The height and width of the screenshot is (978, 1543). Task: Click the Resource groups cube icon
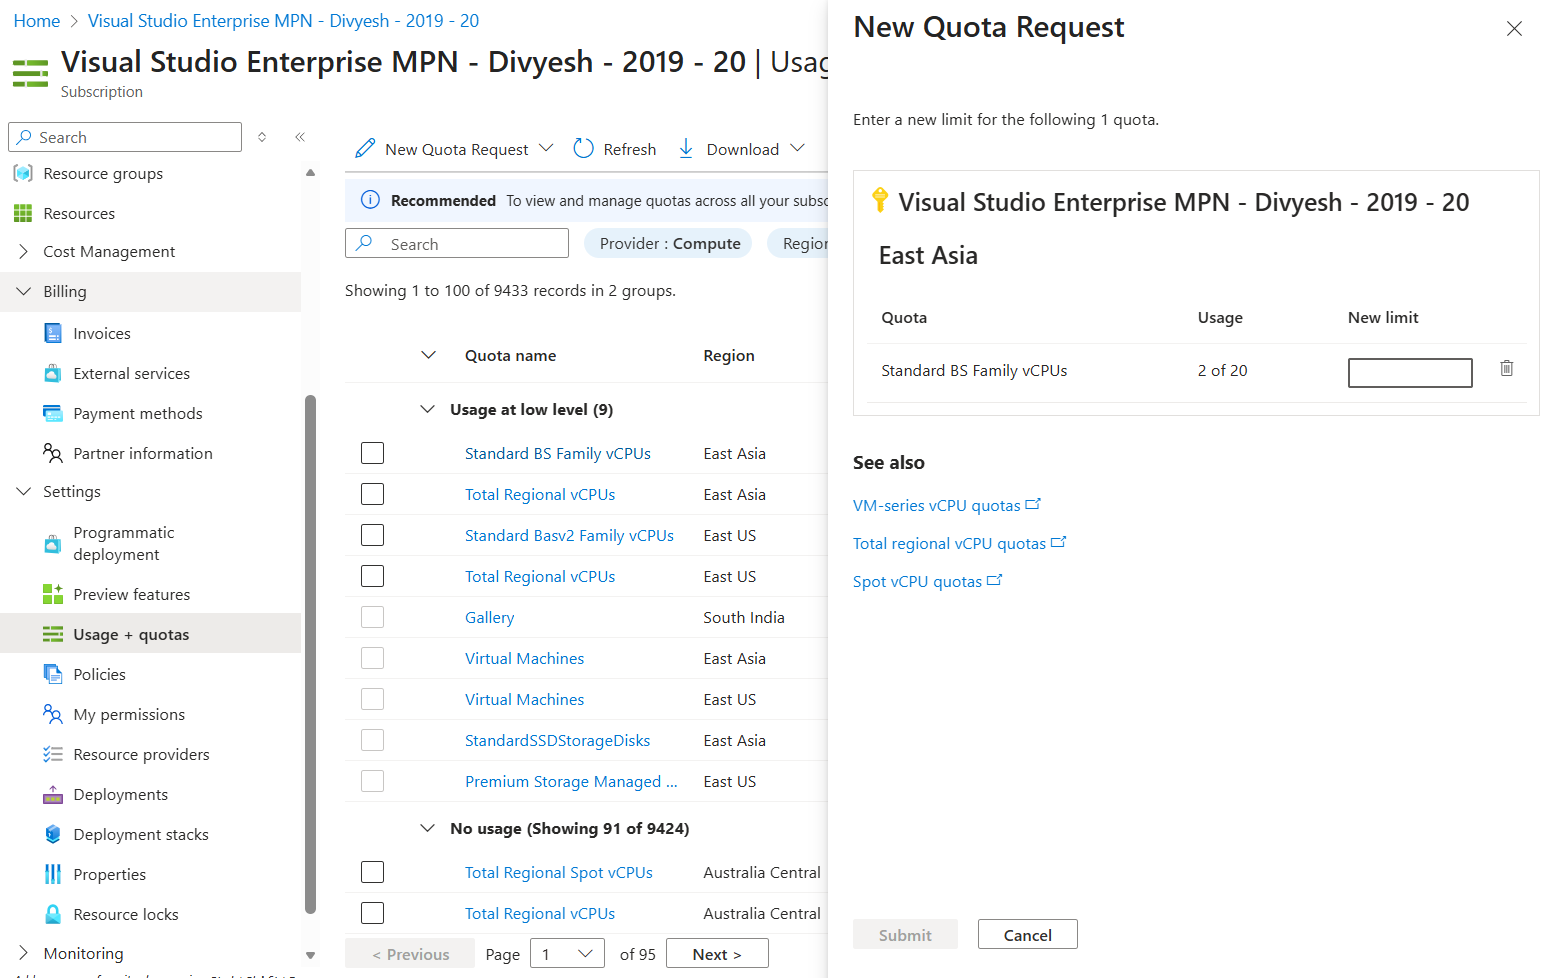coord(23,173)
